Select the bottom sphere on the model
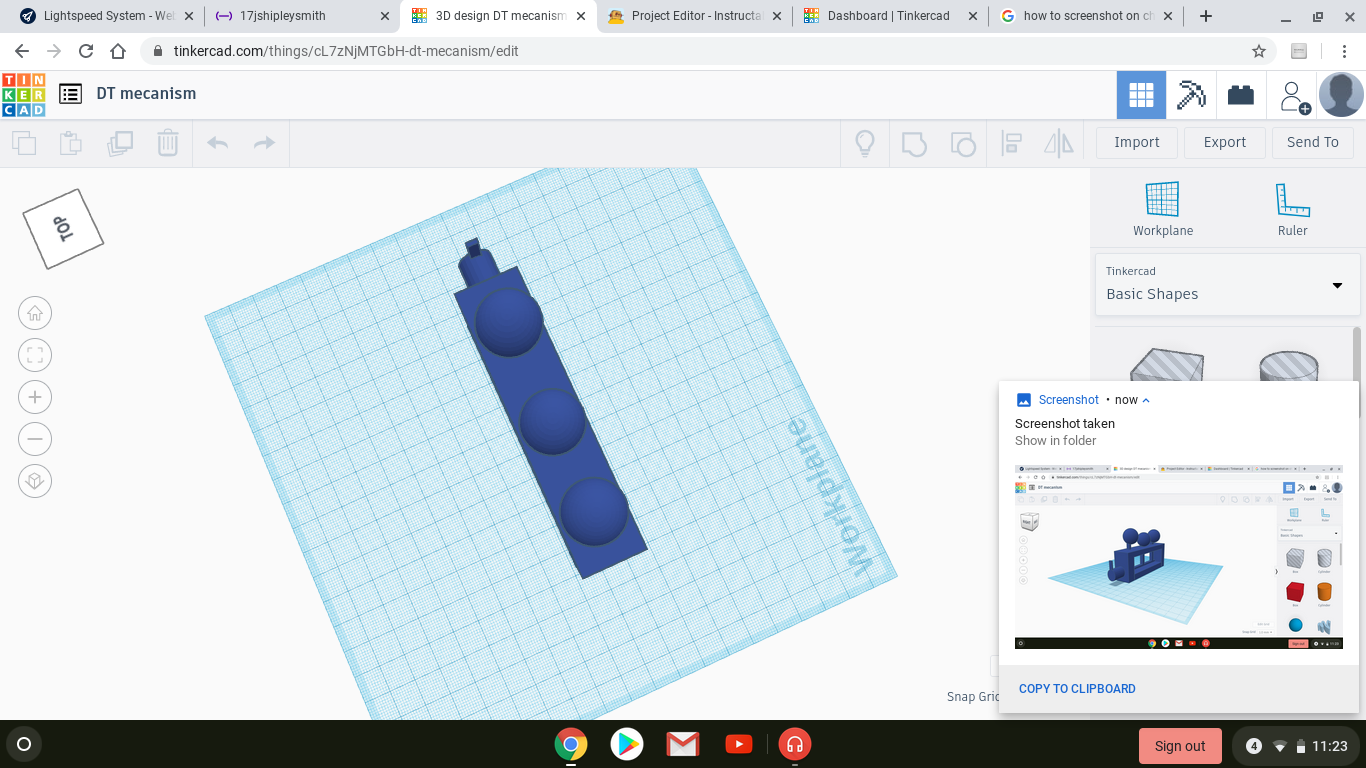 click(594, 511)
